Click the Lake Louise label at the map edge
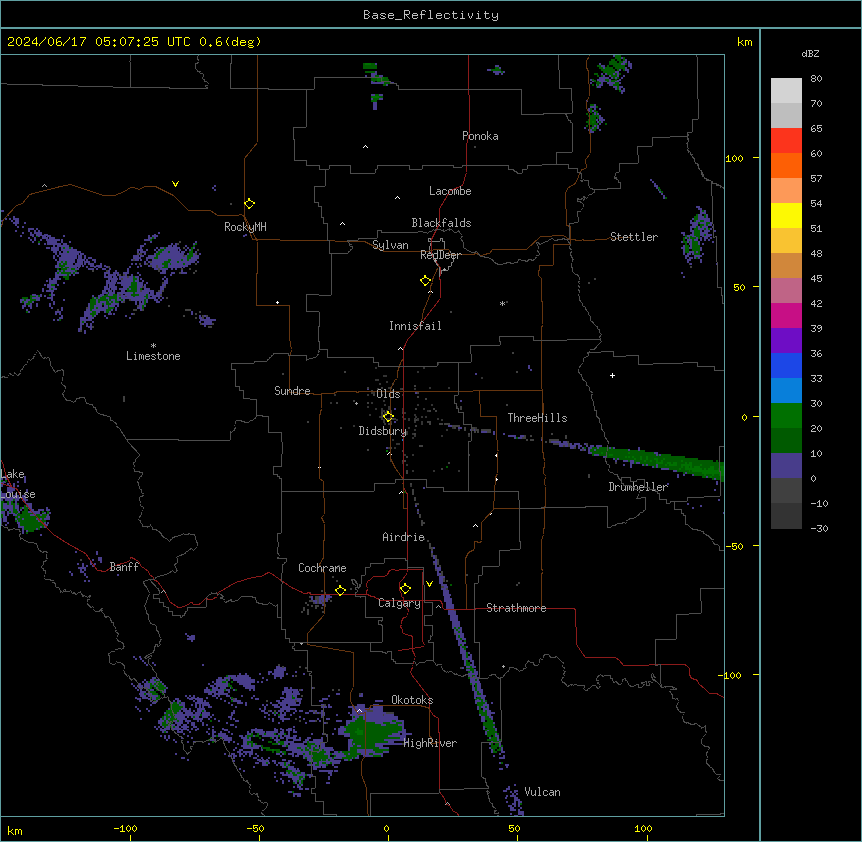The image size is (862, 842). click(x=18, y=484)
